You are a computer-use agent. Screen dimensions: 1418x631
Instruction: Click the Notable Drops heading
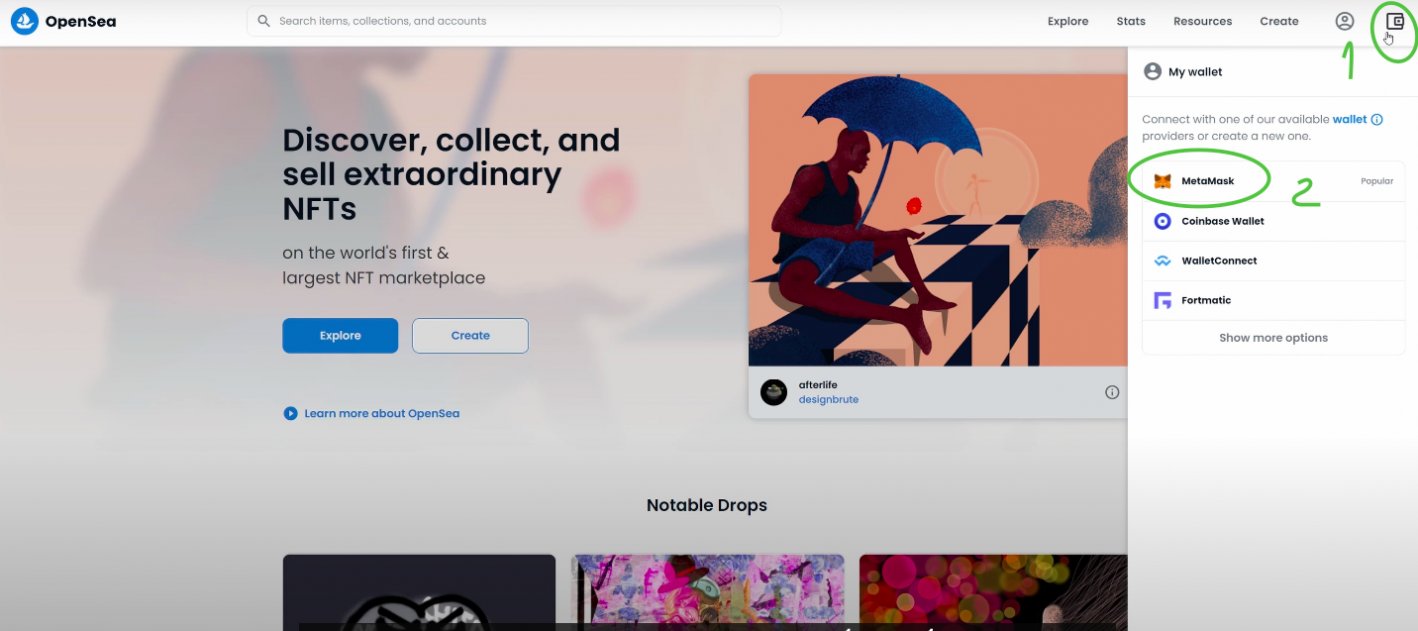click(x=707, y=505)
